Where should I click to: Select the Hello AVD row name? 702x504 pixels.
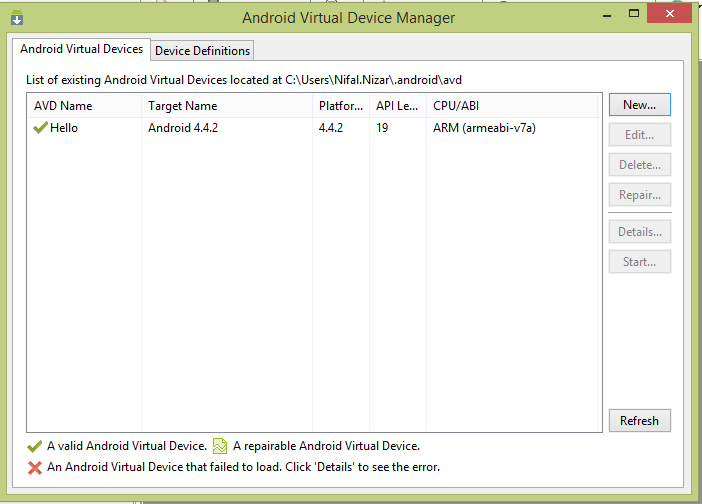point(64,128)
